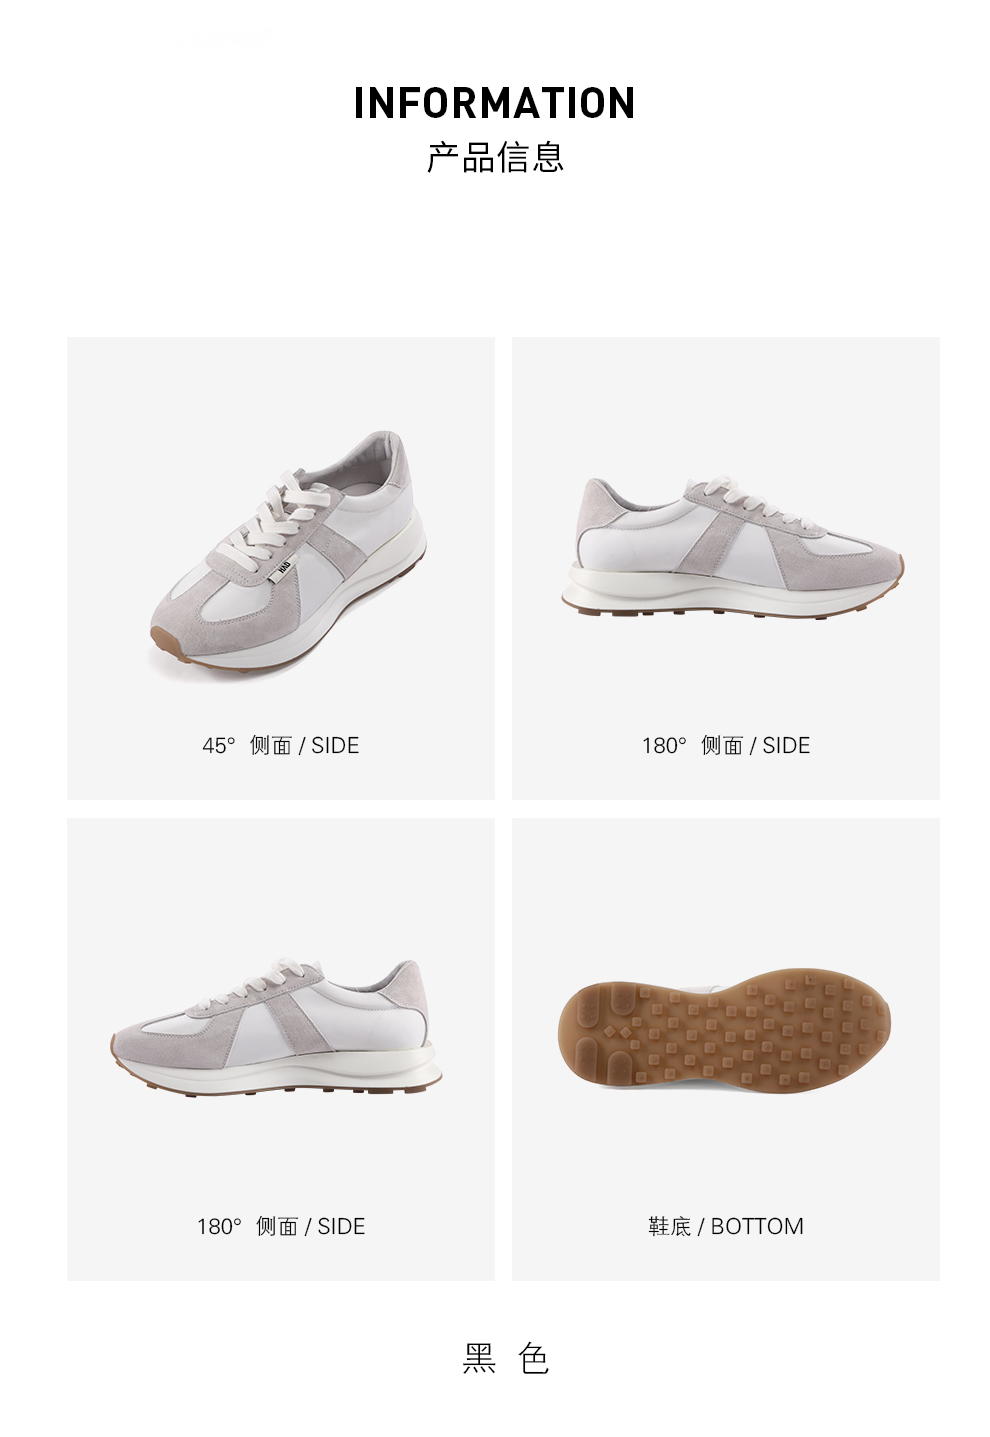This screenshot has width=990, height=1437.
Task: Click the top-right '180° 侧面 / SIDE' caption
Action: pos(726,745)
